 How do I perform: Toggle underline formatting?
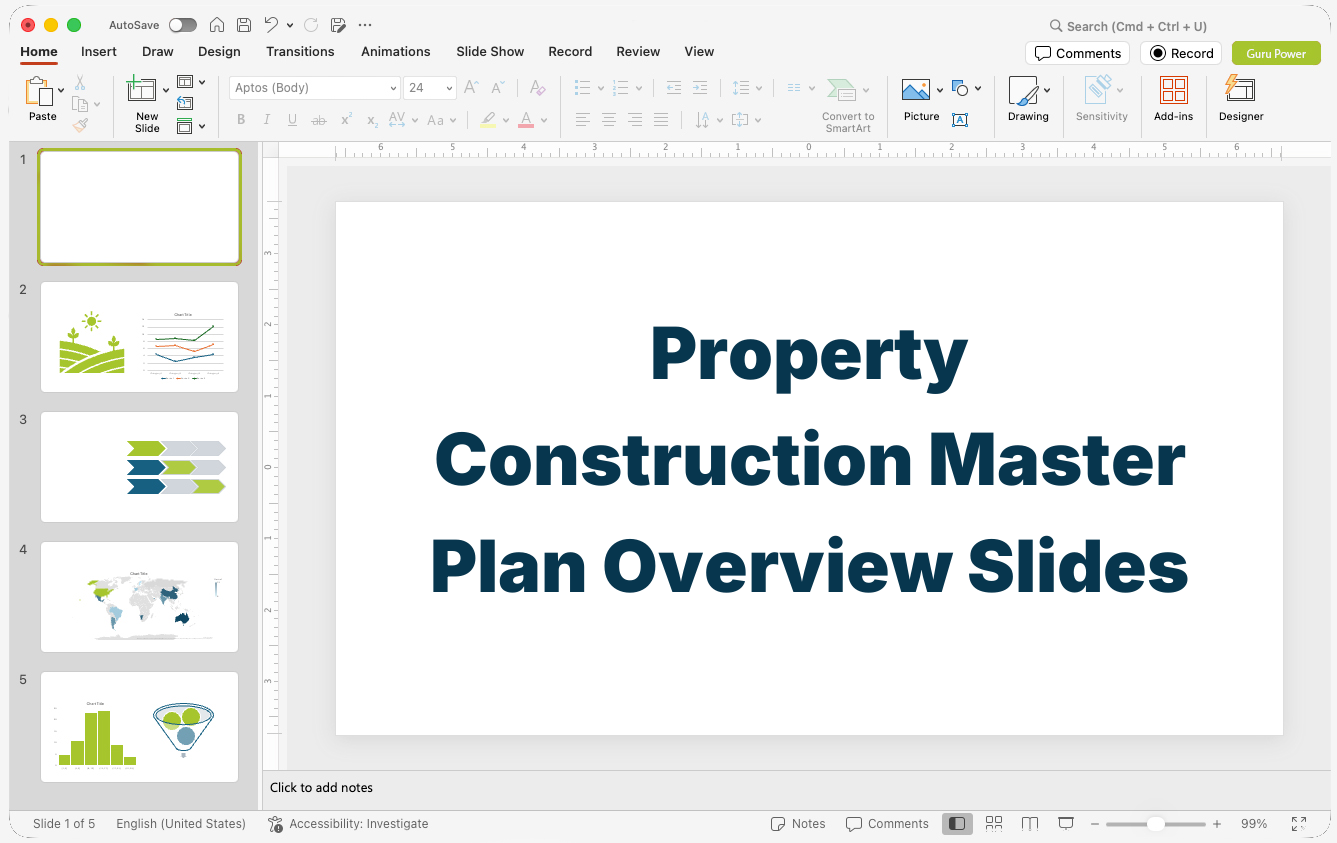point(292,120)
